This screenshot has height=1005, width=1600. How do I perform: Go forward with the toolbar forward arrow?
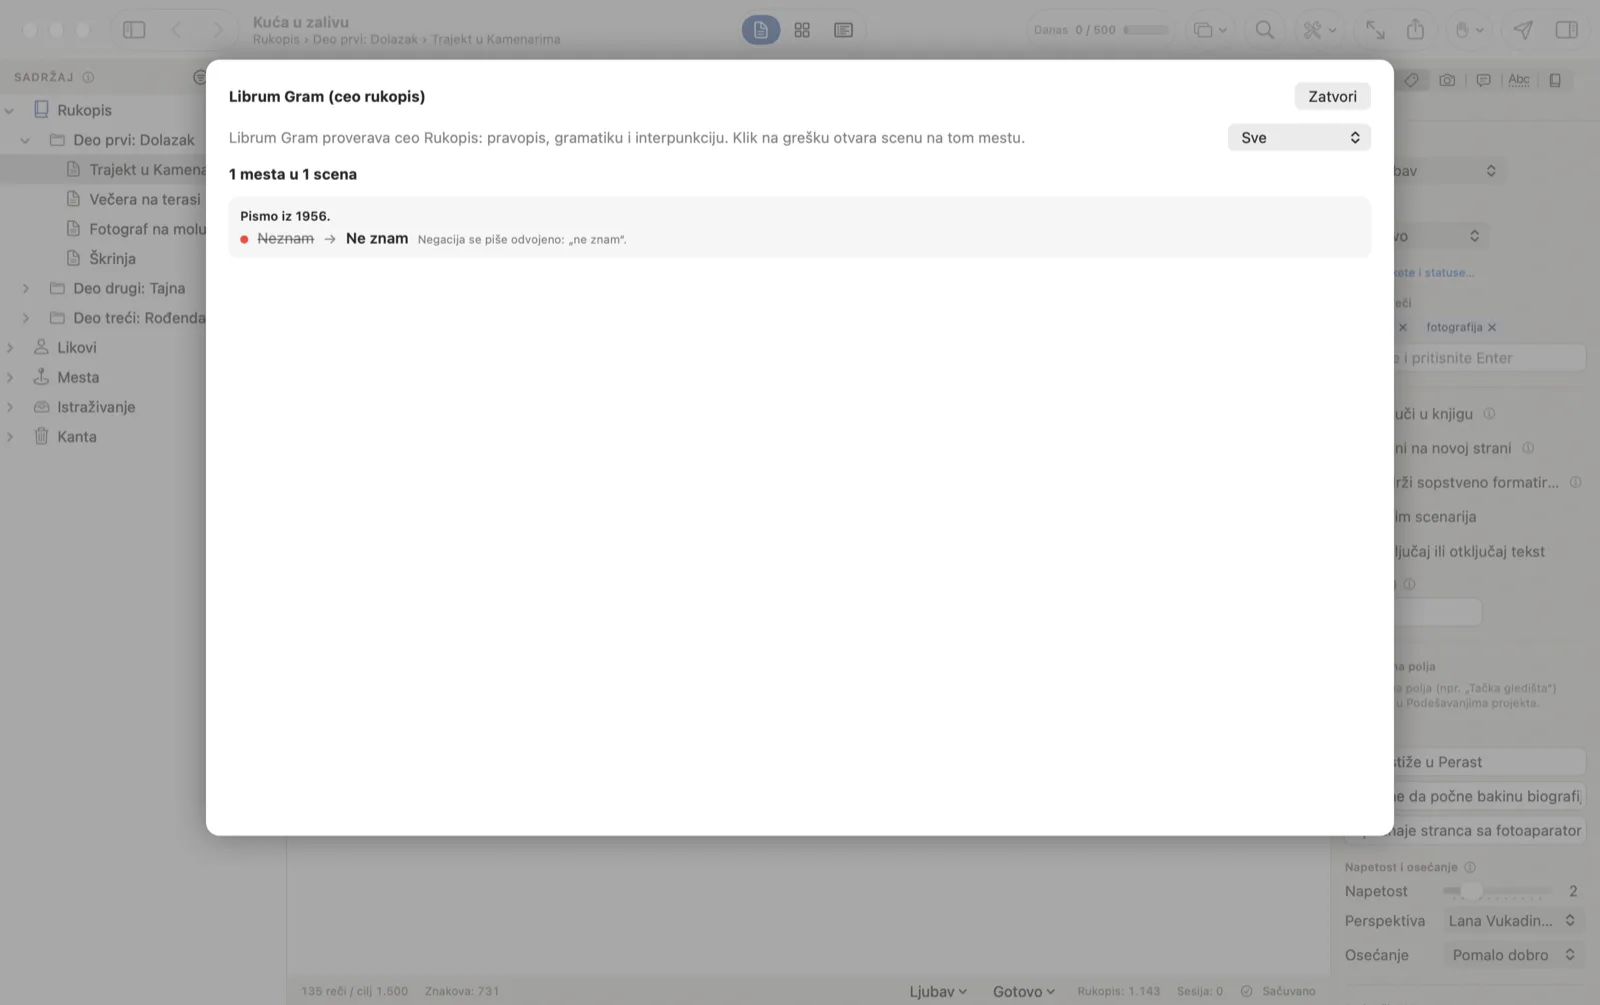pos(217,30)
